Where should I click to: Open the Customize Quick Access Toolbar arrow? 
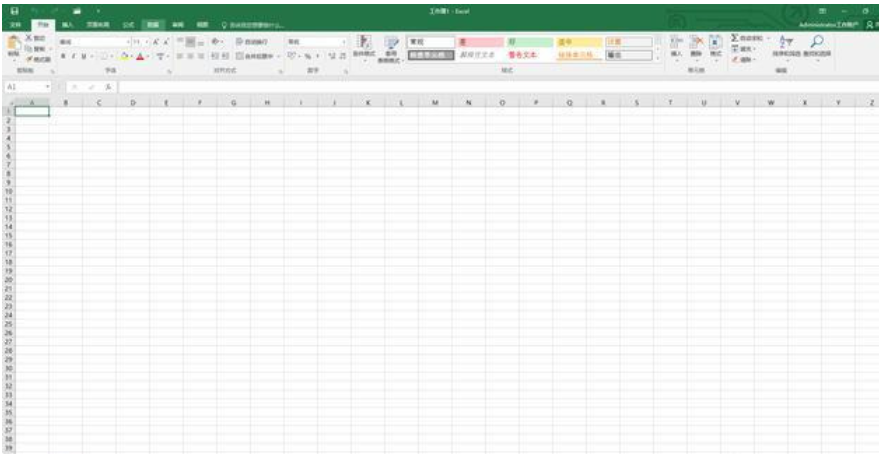[98, 11]
